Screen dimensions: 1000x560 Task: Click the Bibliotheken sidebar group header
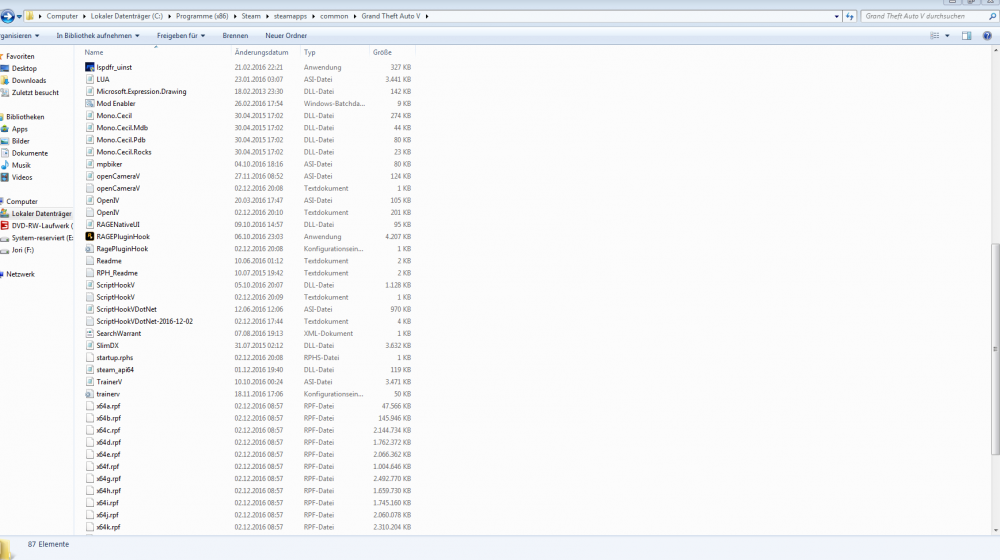[26, 117]
